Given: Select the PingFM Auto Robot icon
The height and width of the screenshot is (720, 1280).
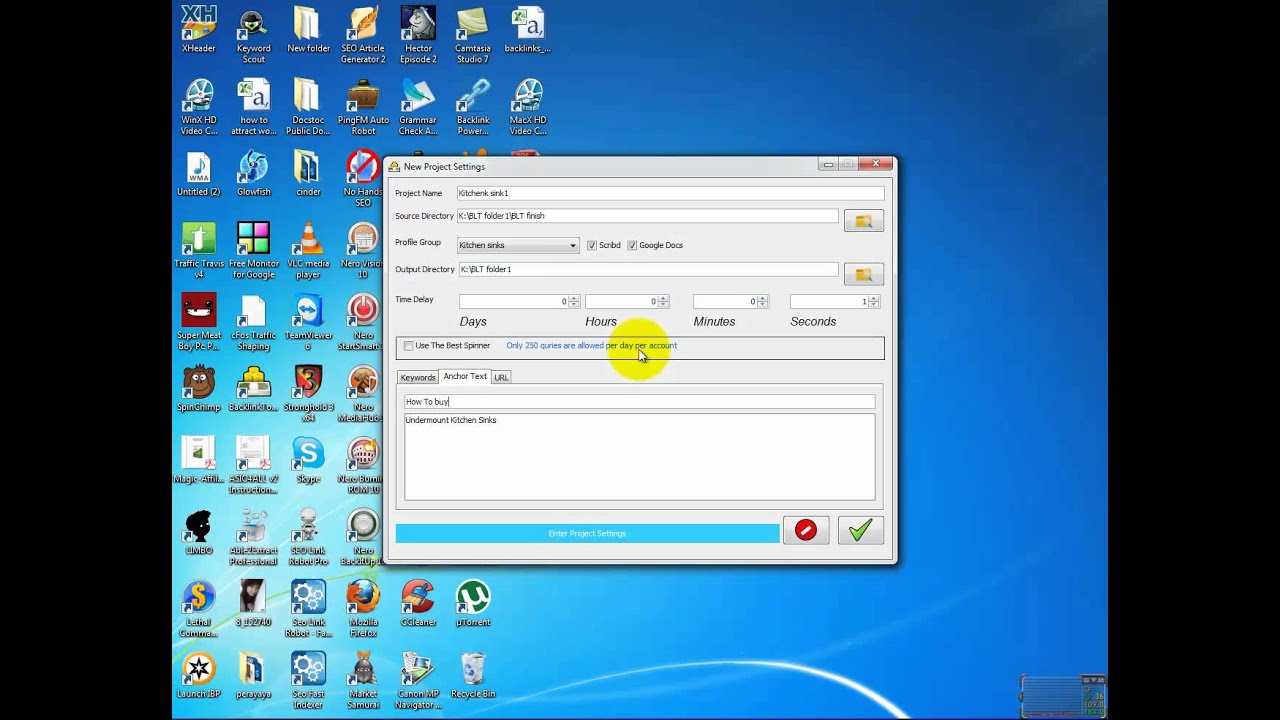Looking at the screenshot, I should click(x=363, y=107).
